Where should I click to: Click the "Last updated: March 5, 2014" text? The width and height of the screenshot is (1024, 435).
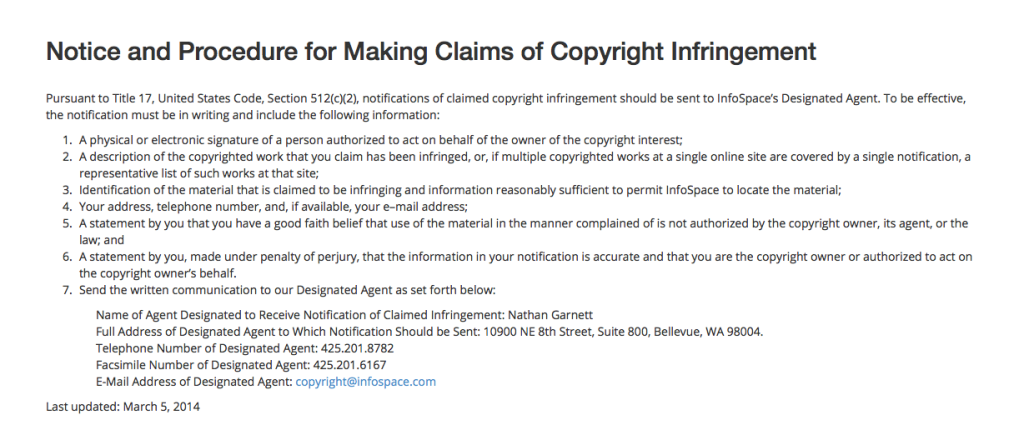(123, 406)
